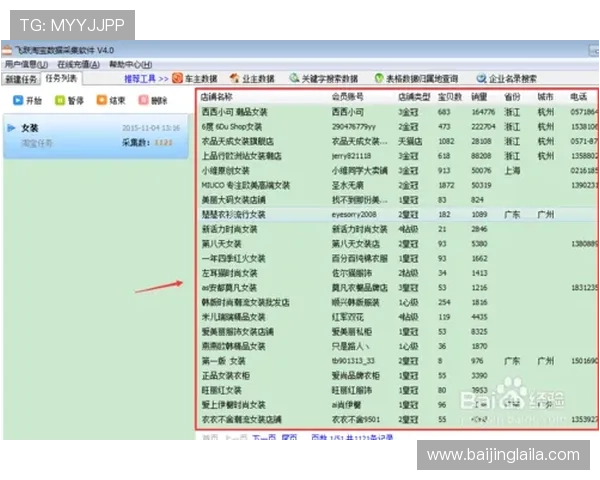This screenshot has height=480, width=600.
Task: Open the 企业名录搜索 tool icon
Action: coord(481,78)
